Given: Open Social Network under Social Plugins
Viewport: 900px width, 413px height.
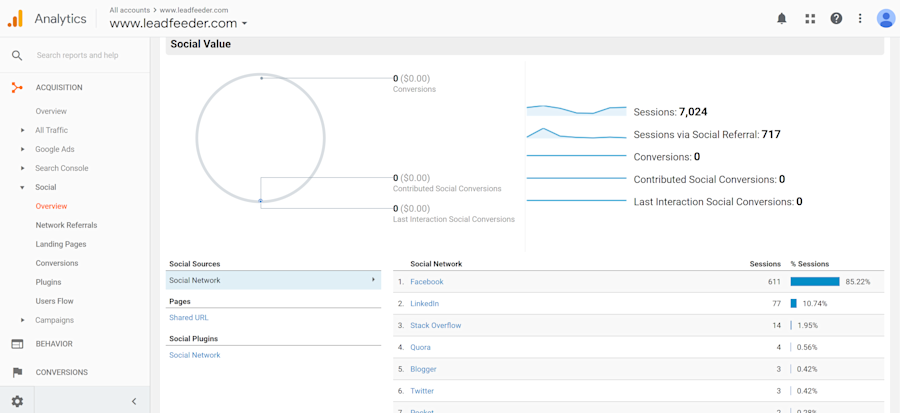Looking at the screenshot, I should [x=195, y=355].
